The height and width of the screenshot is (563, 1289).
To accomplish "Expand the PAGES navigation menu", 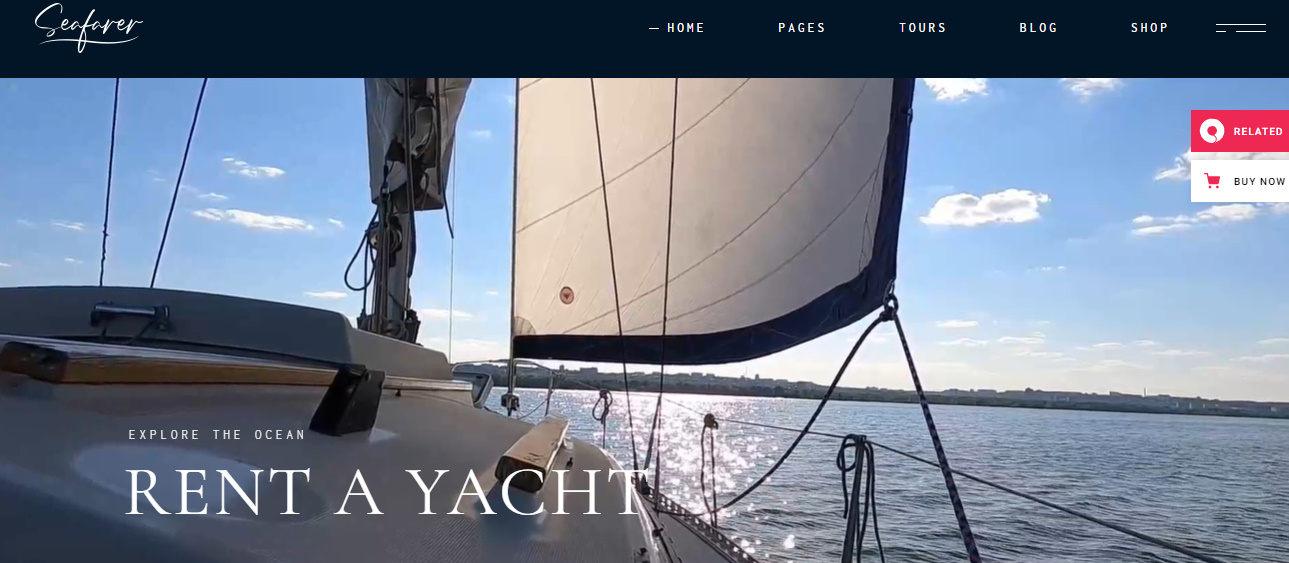I will tap(802, 28).
